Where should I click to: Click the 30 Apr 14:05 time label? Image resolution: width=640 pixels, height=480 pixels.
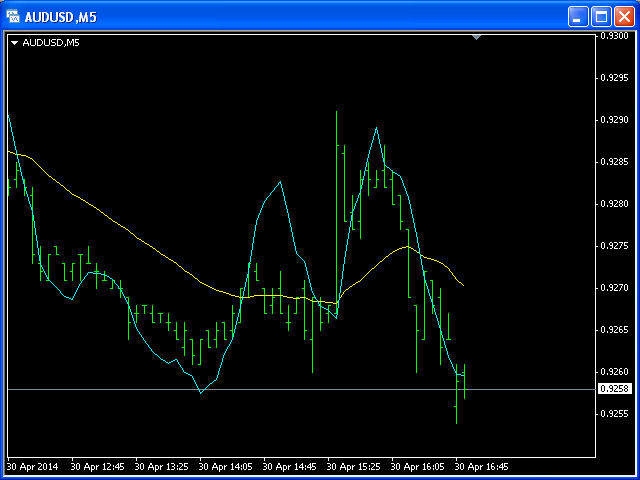pos(226,466)
